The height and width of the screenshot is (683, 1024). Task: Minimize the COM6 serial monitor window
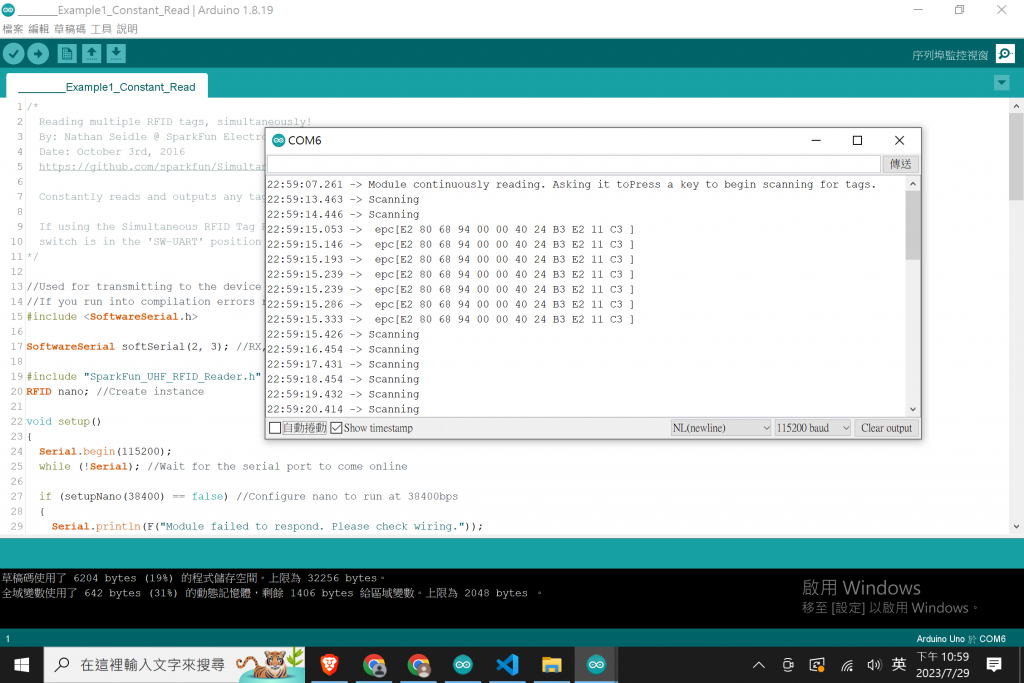click(816, 140)
